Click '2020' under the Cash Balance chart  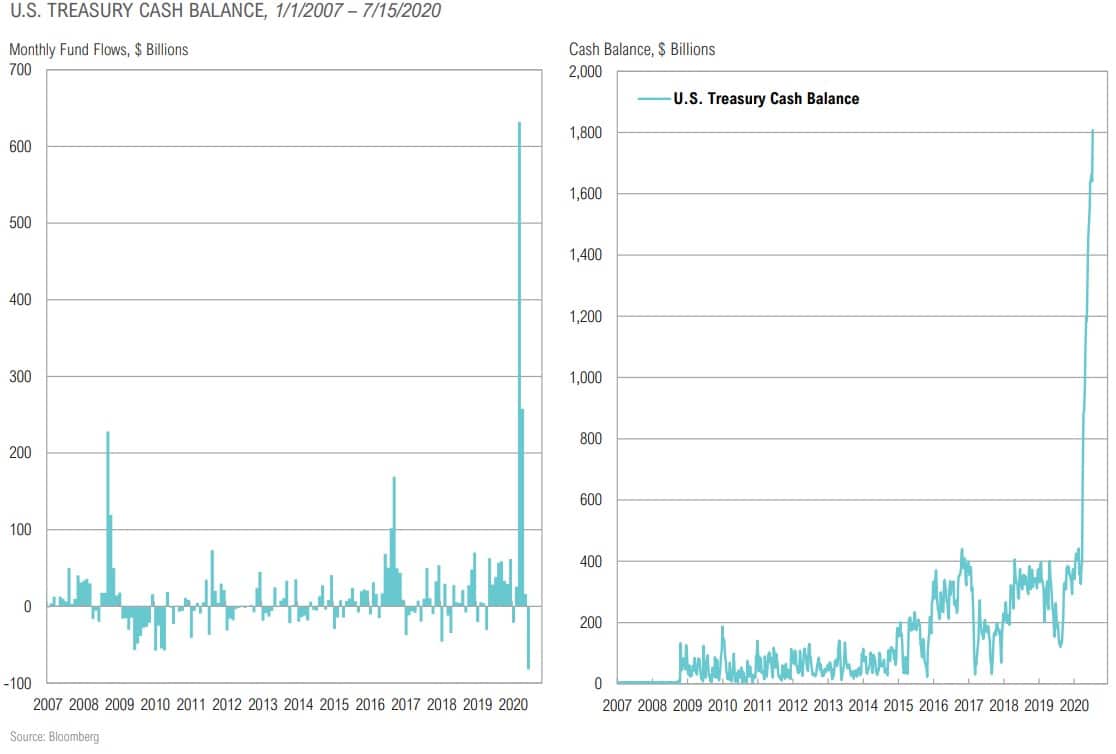1074,706
